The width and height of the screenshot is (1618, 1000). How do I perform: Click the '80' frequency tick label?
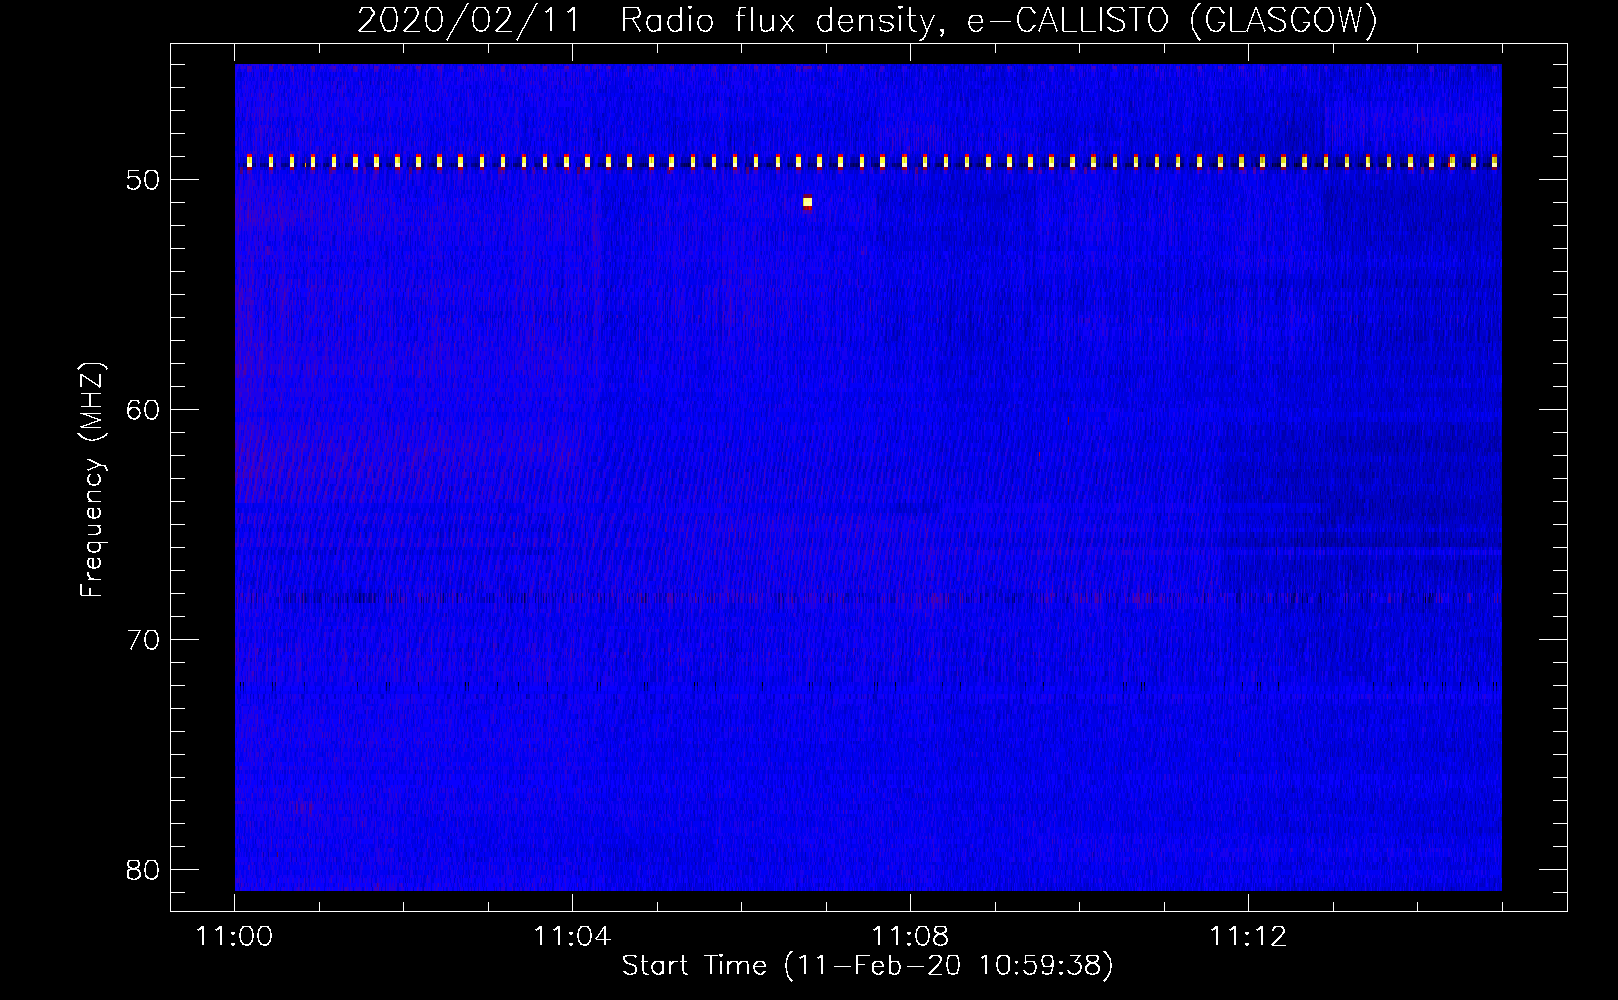tap(144, 870)
